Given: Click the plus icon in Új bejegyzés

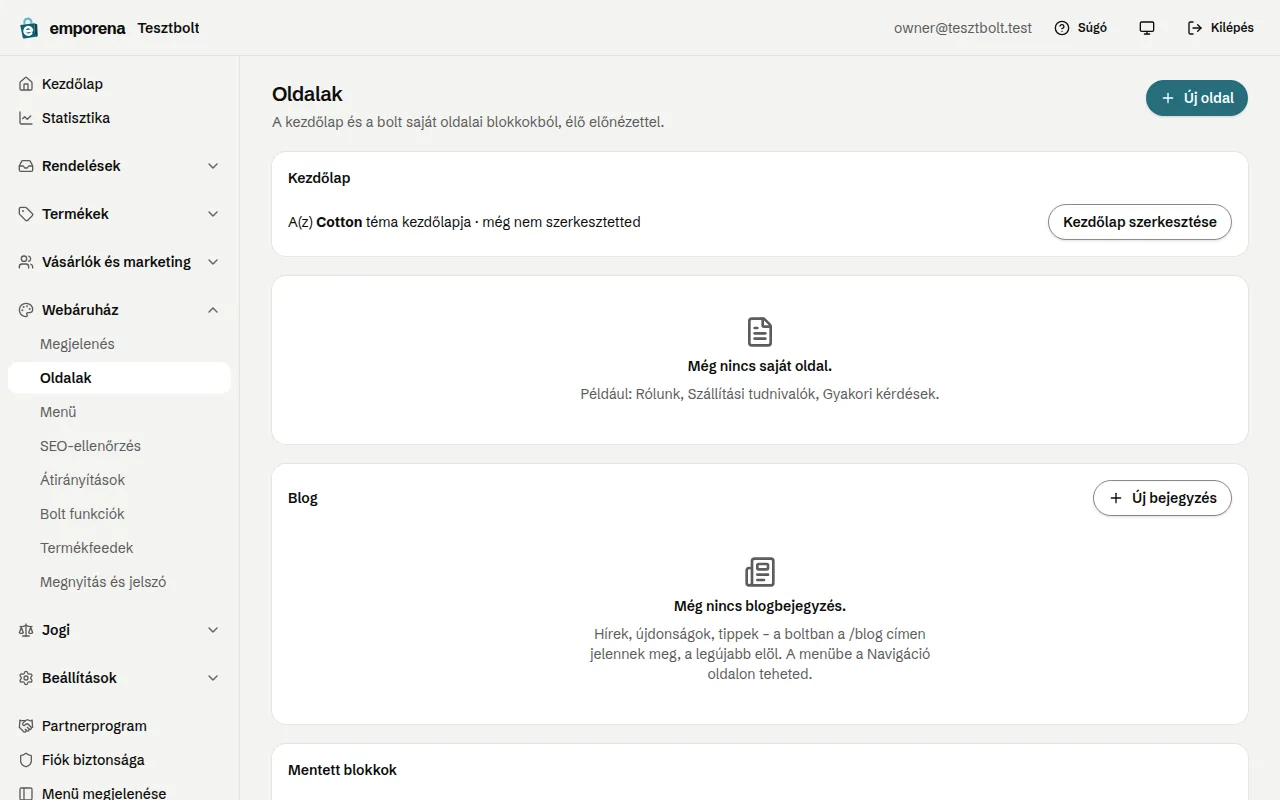Looking at the screenshot, I should point(1116,498).
